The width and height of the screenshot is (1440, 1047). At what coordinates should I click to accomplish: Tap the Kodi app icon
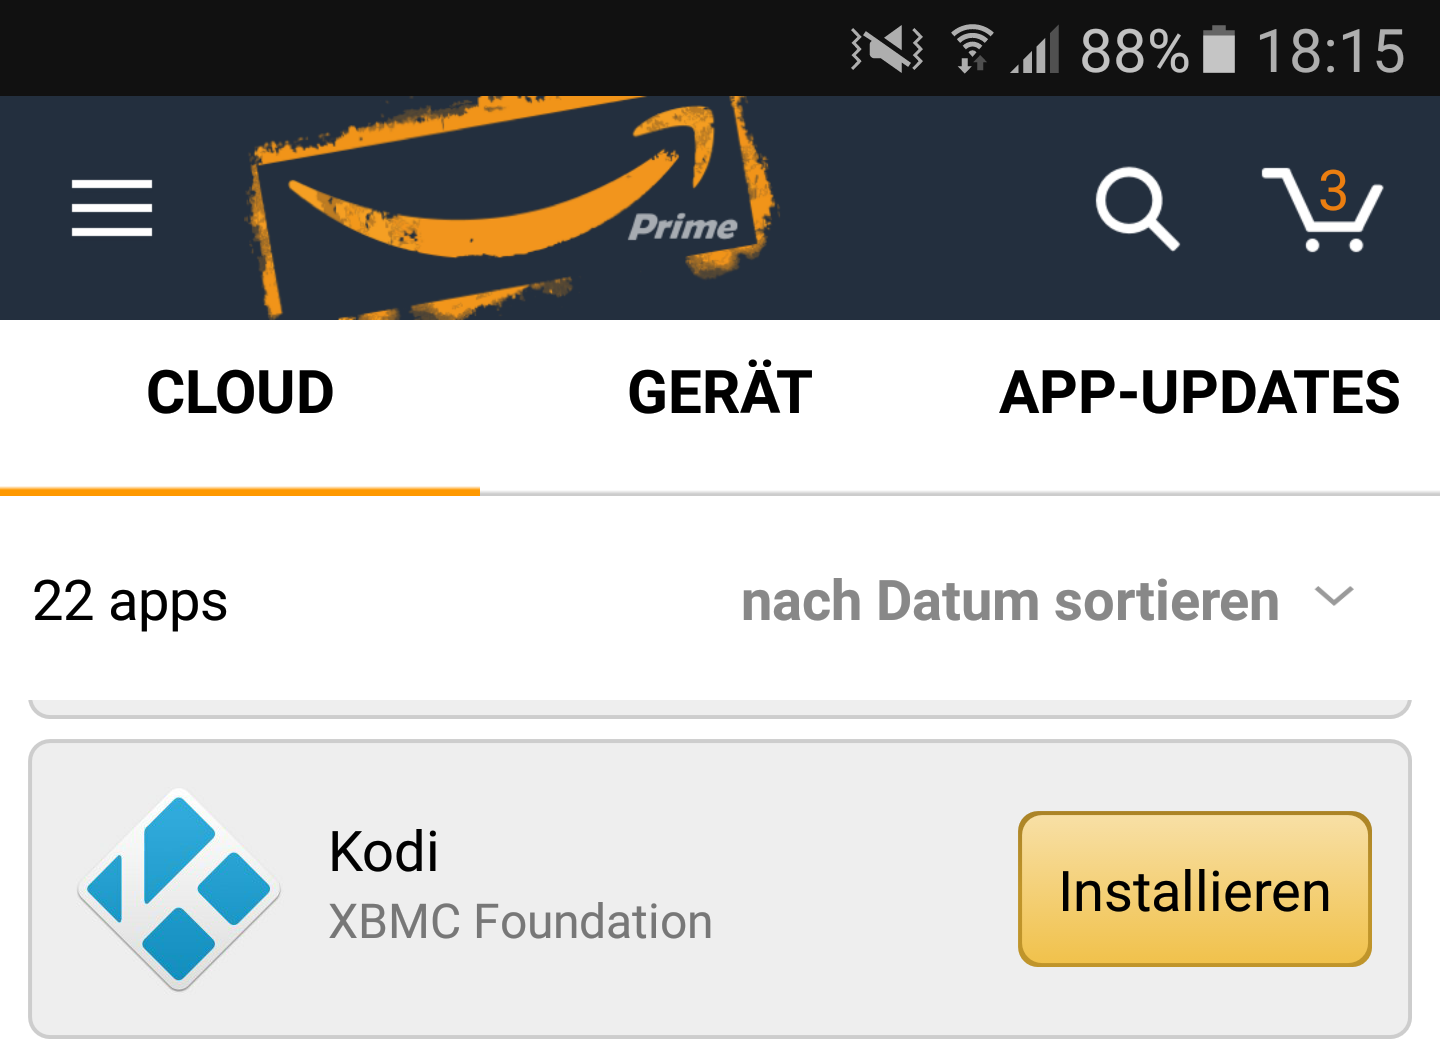179,889
